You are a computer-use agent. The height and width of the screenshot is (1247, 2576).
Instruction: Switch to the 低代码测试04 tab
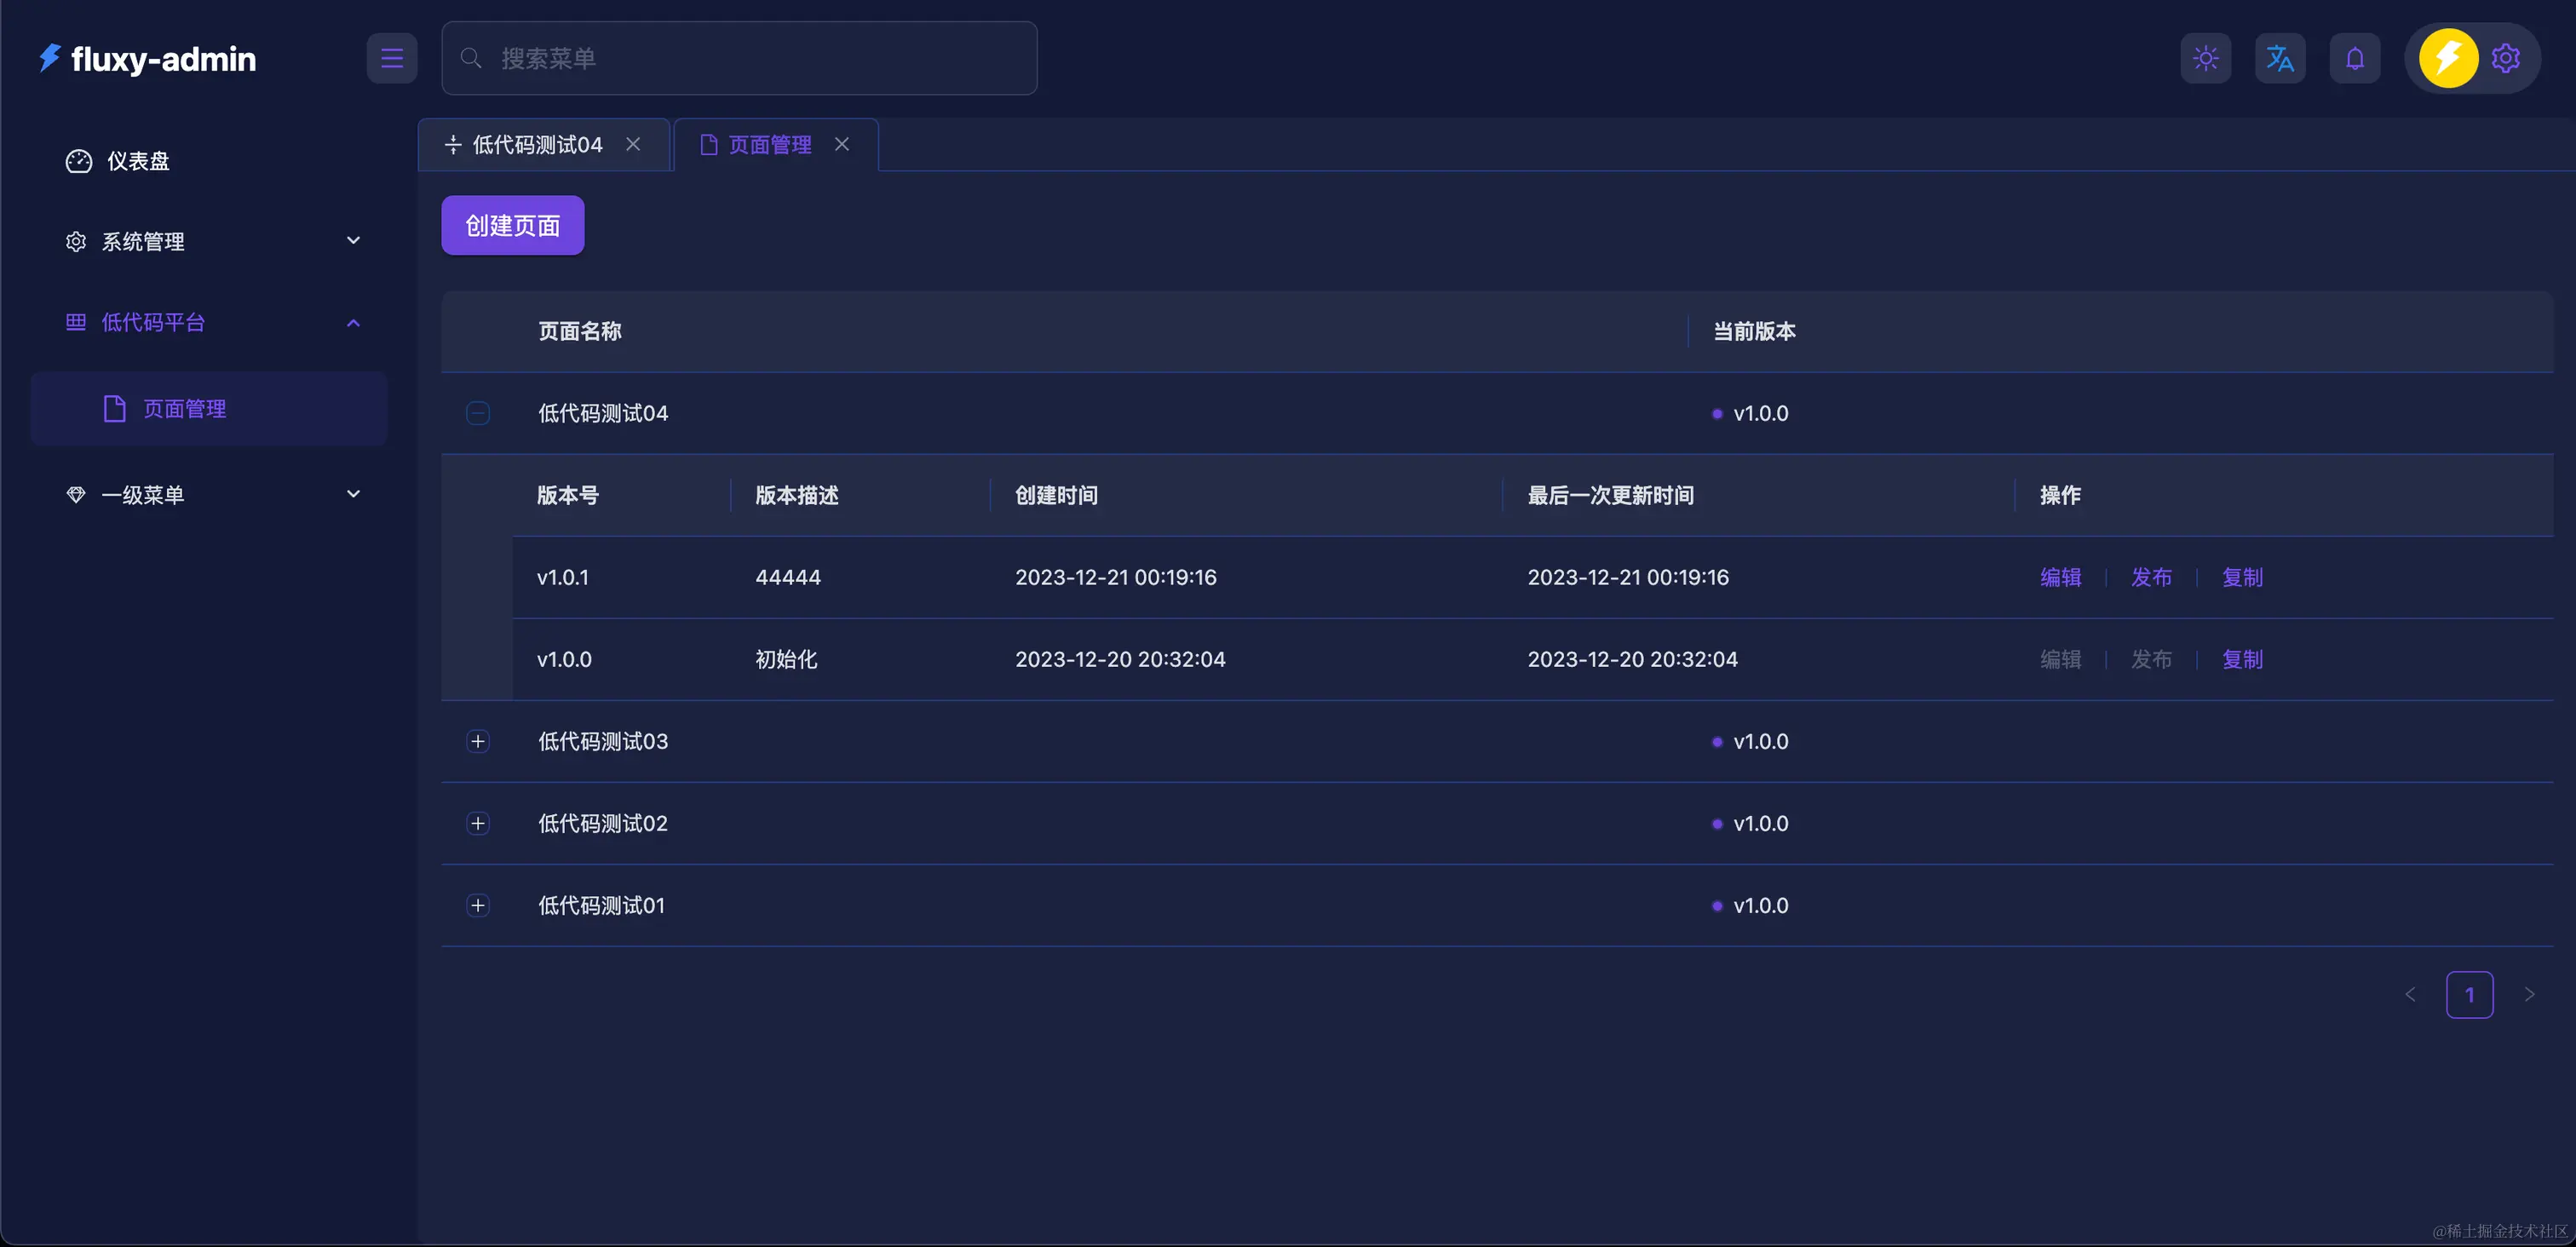(536, 145)
